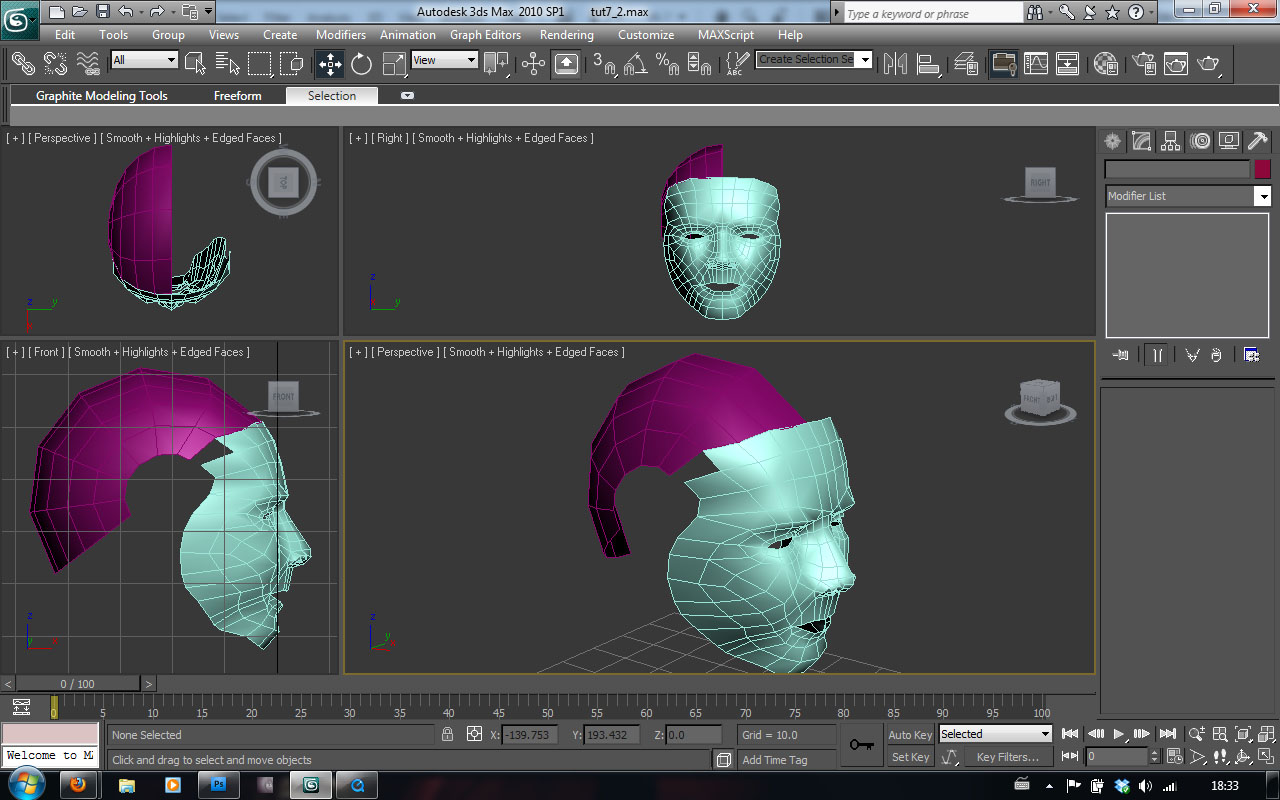Select the Select and Move tool
This screenshot has height=800, width=1280.
point(330,63)
